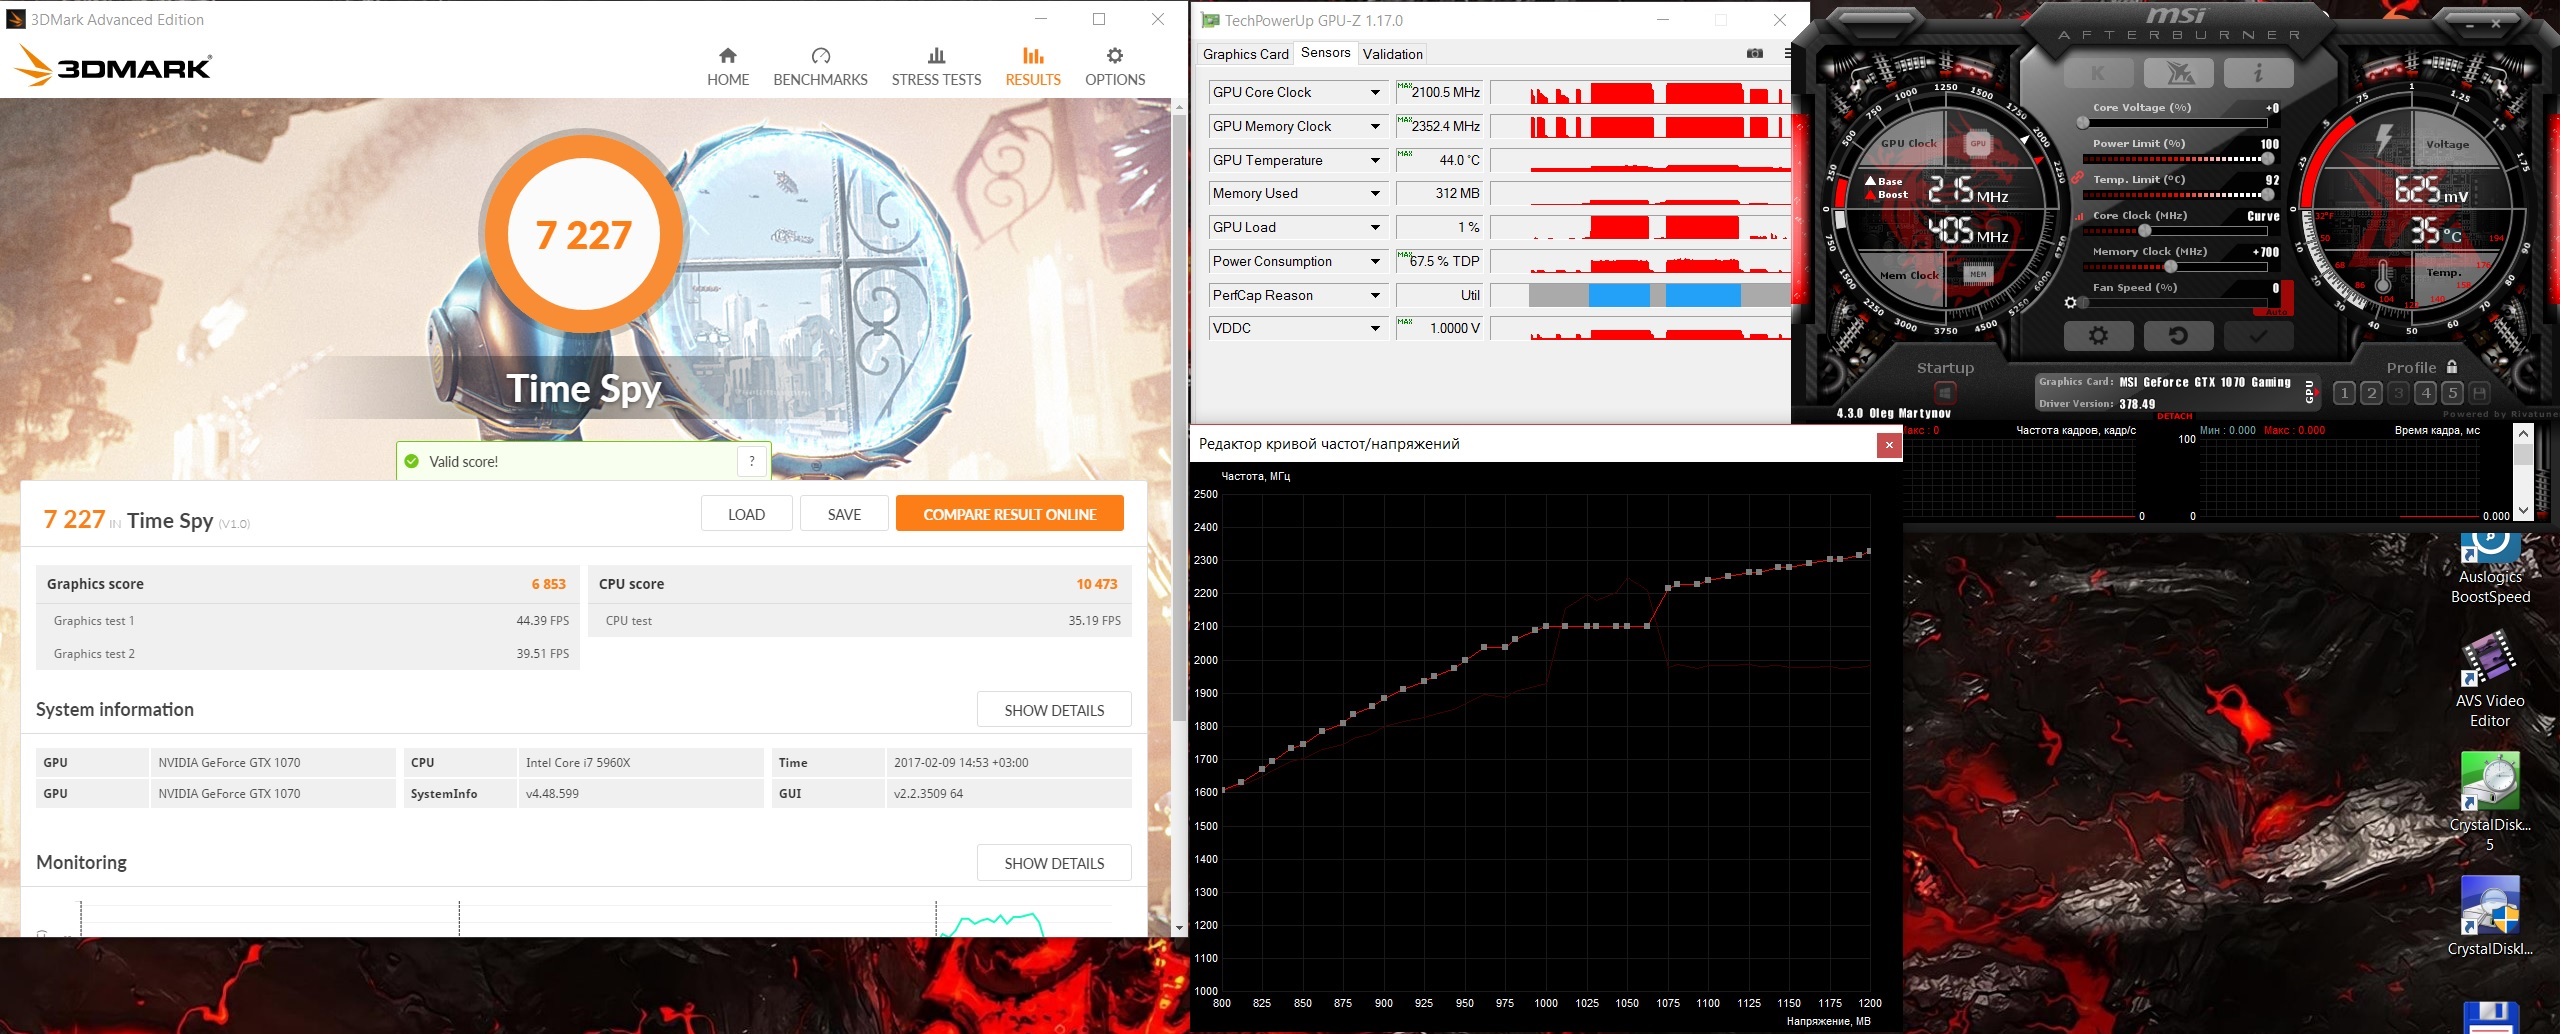Image resolution: width=2562 pixels, height=1034 pixels.
Task: Click Valid score question mark button
Action: coord(752,461)
